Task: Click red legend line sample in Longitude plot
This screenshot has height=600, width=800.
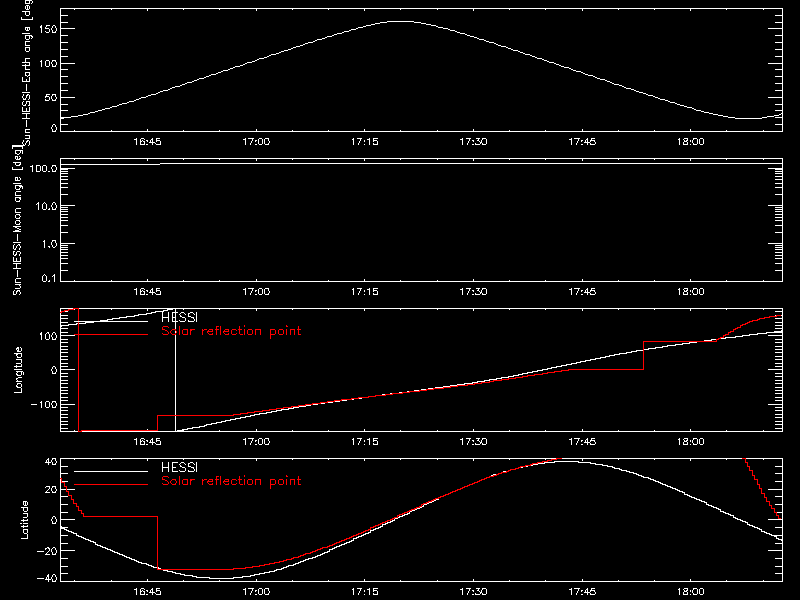Action: point(111,335)
